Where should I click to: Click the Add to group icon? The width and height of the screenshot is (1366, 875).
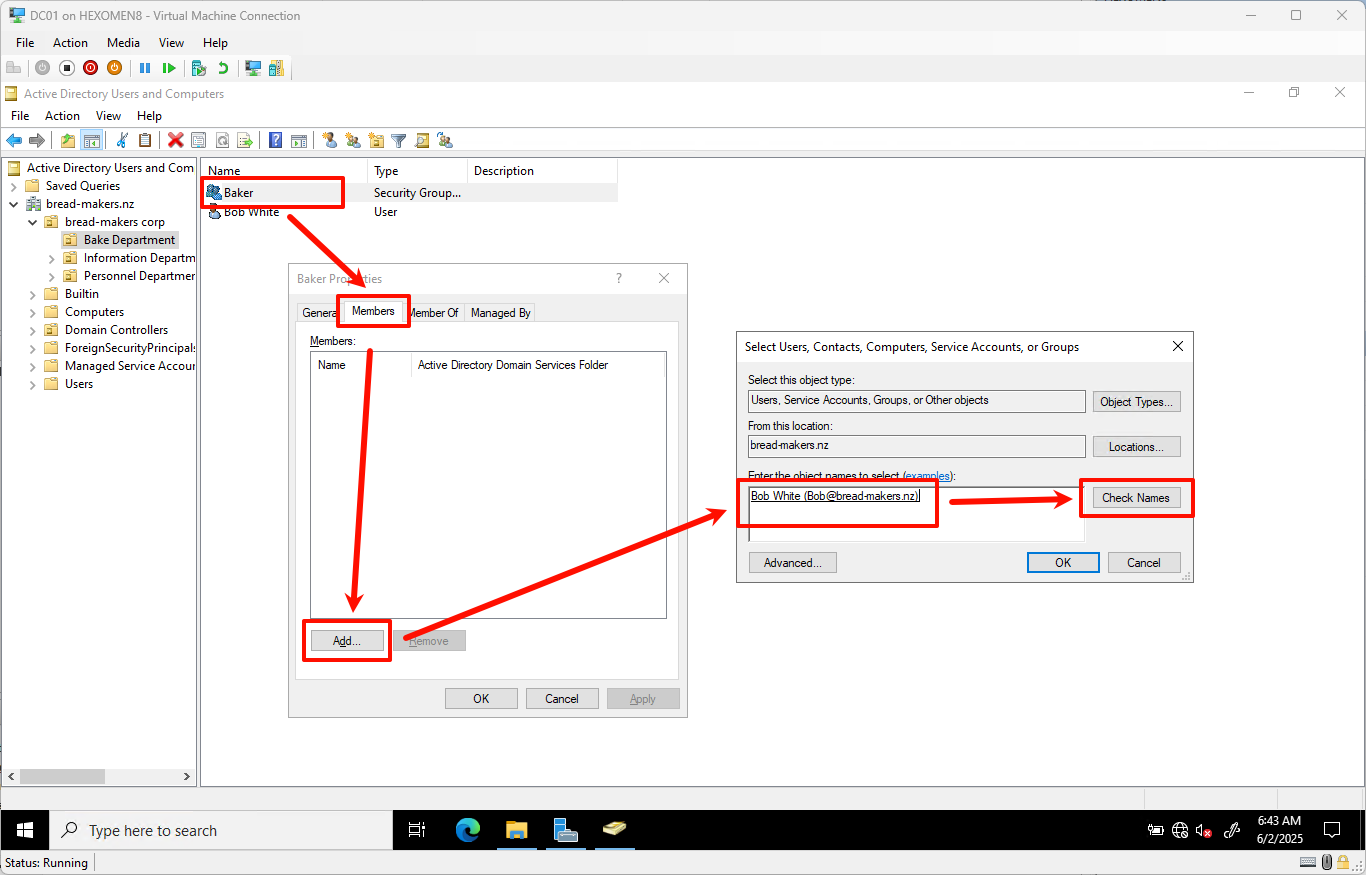click(x=445, y=140)
